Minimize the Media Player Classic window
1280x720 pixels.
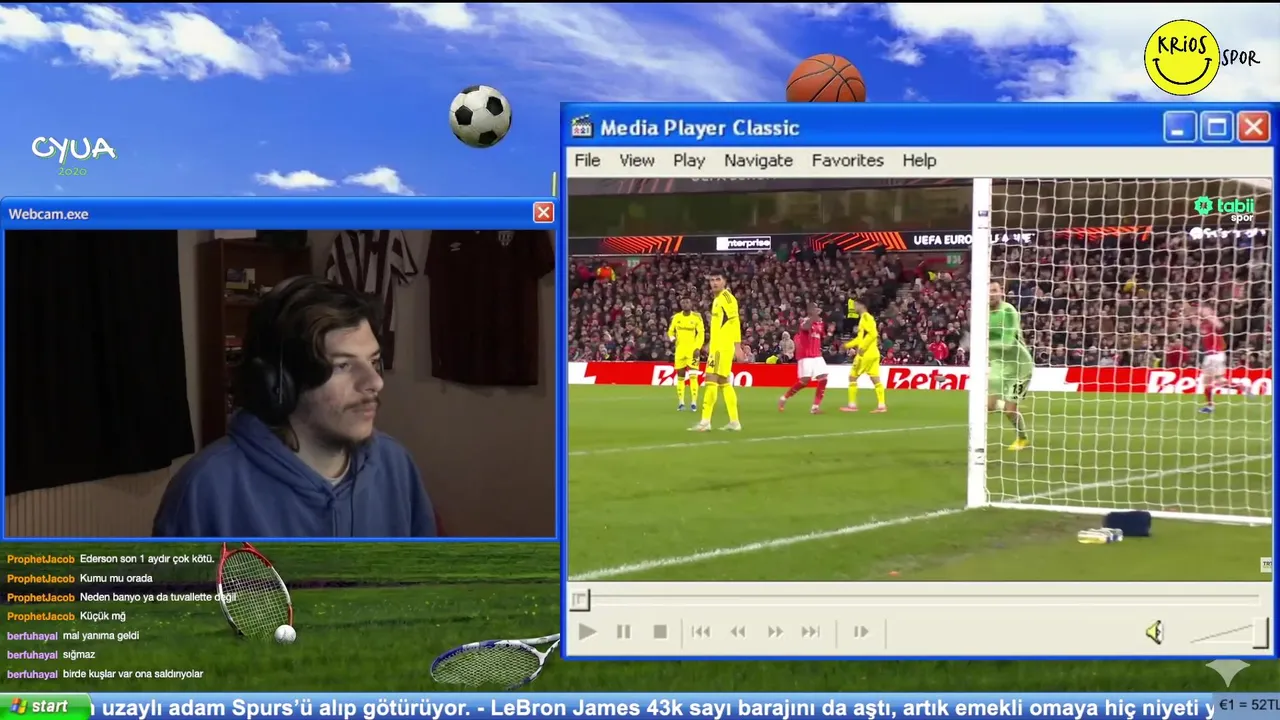click(1180, 127)
